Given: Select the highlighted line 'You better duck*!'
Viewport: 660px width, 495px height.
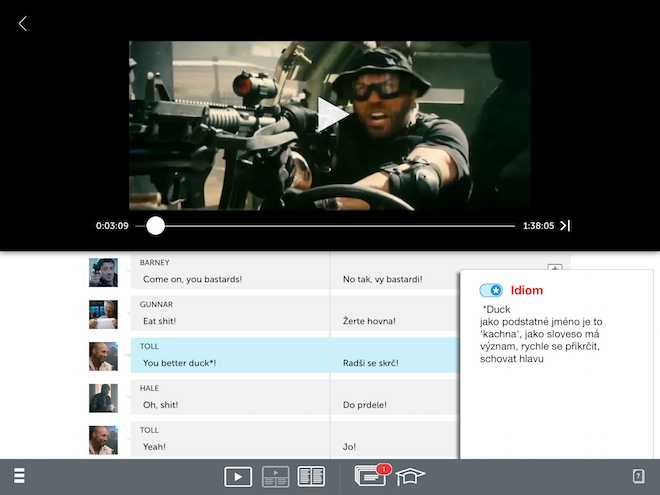Looking at the screenshot, I should click(x=179, y=363).
